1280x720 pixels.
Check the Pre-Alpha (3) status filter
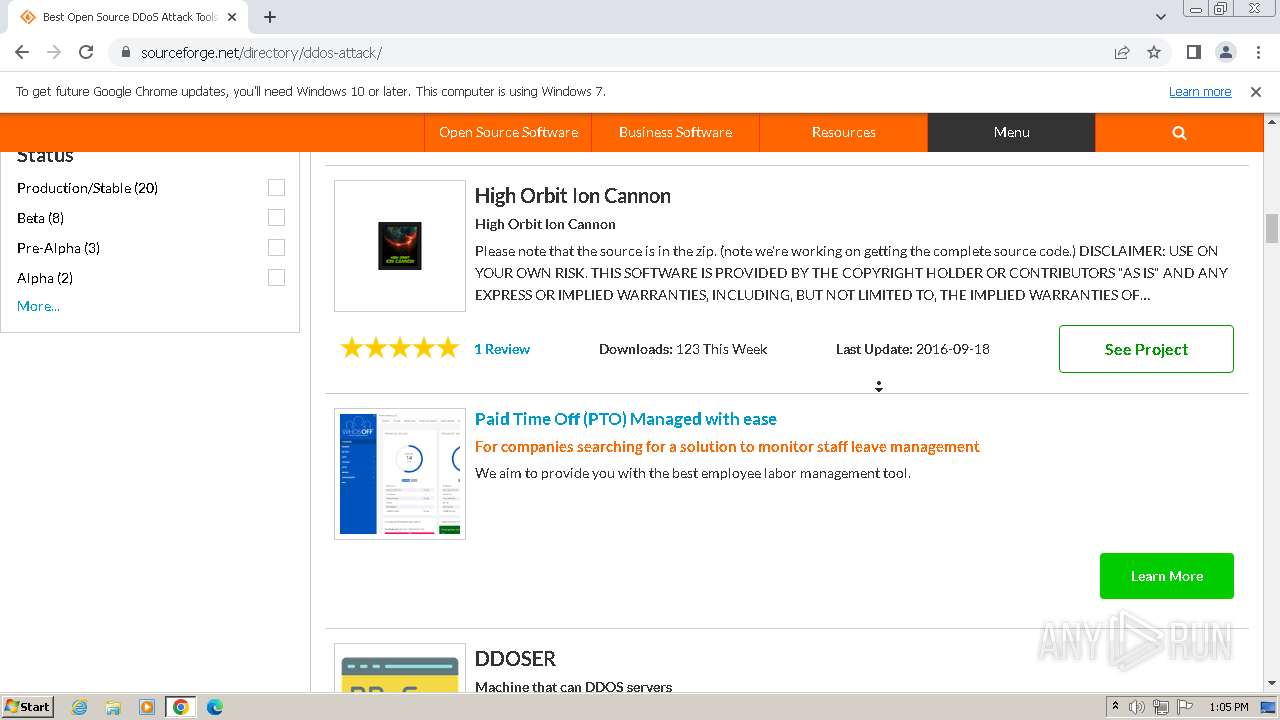276,248
